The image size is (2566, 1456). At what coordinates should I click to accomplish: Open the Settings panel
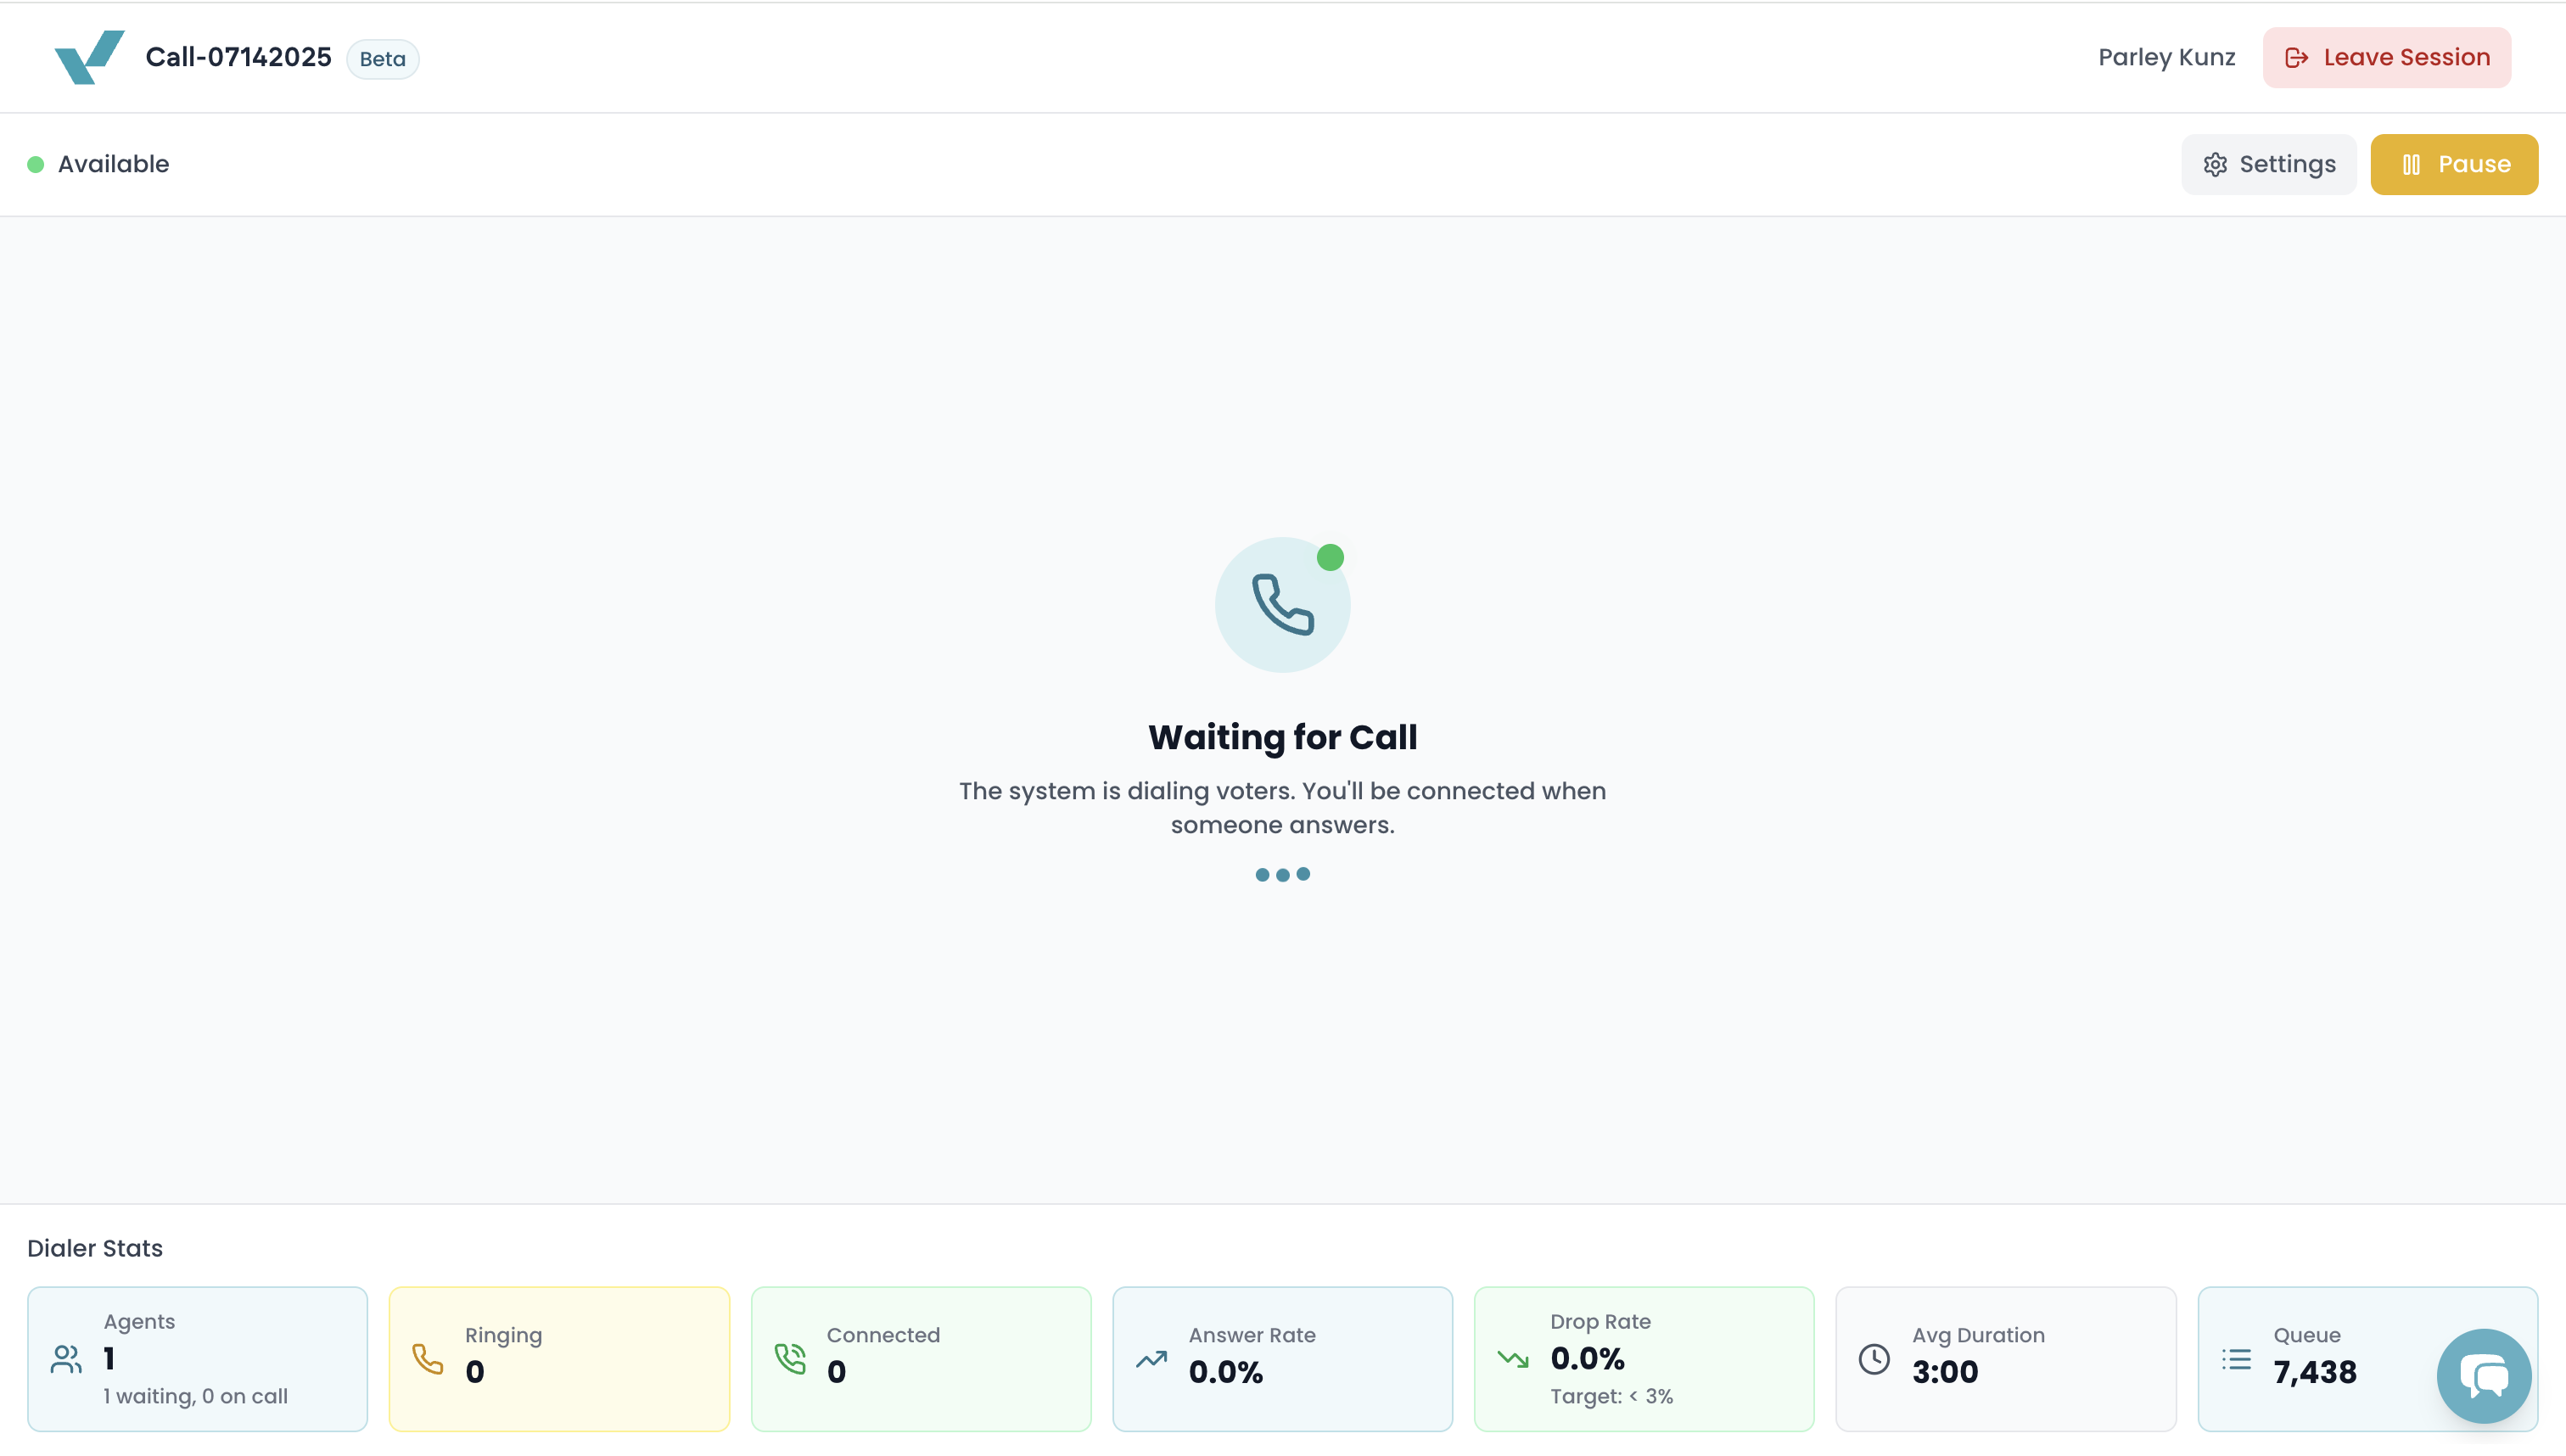pos(2268,164)
